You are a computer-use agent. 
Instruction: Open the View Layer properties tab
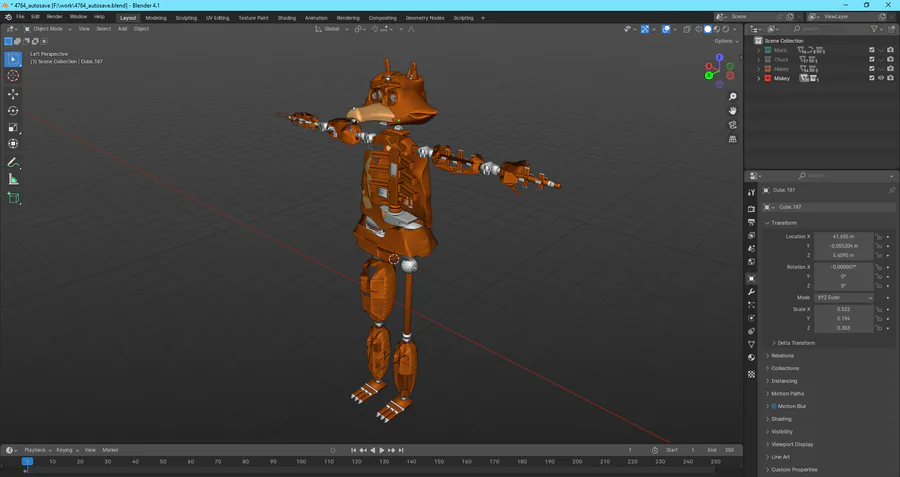(751, 235)
